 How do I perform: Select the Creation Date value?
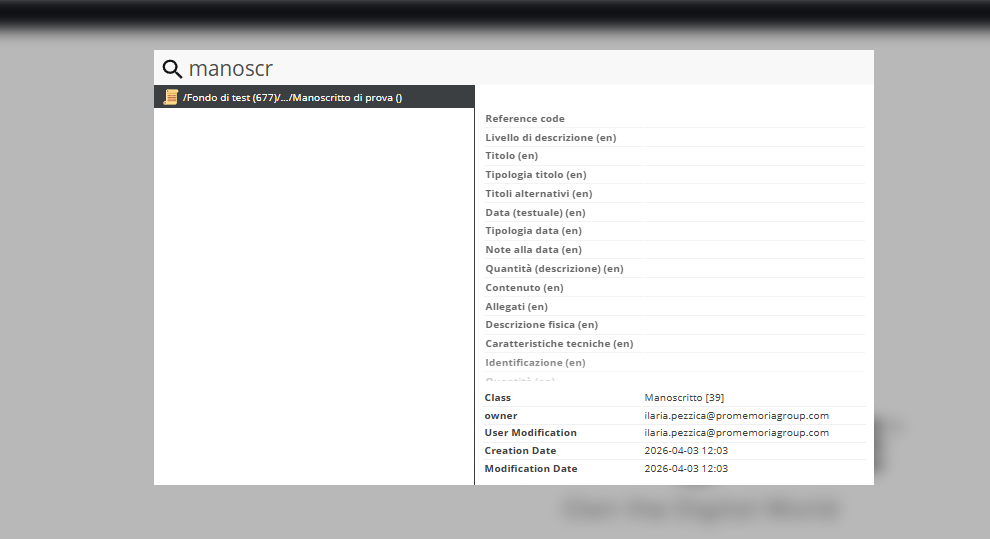click(686, 451)
